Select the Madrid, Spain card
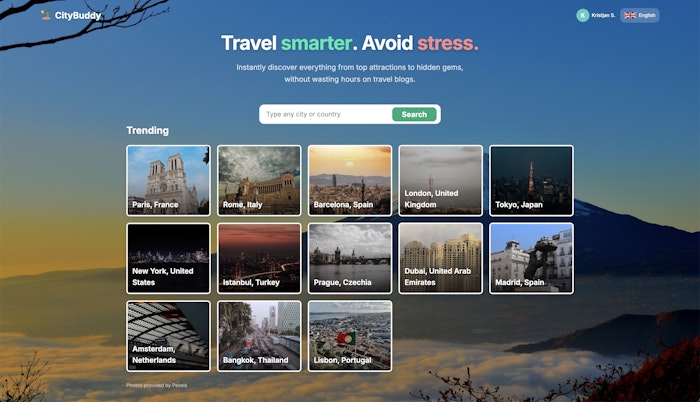 (531, 258)
